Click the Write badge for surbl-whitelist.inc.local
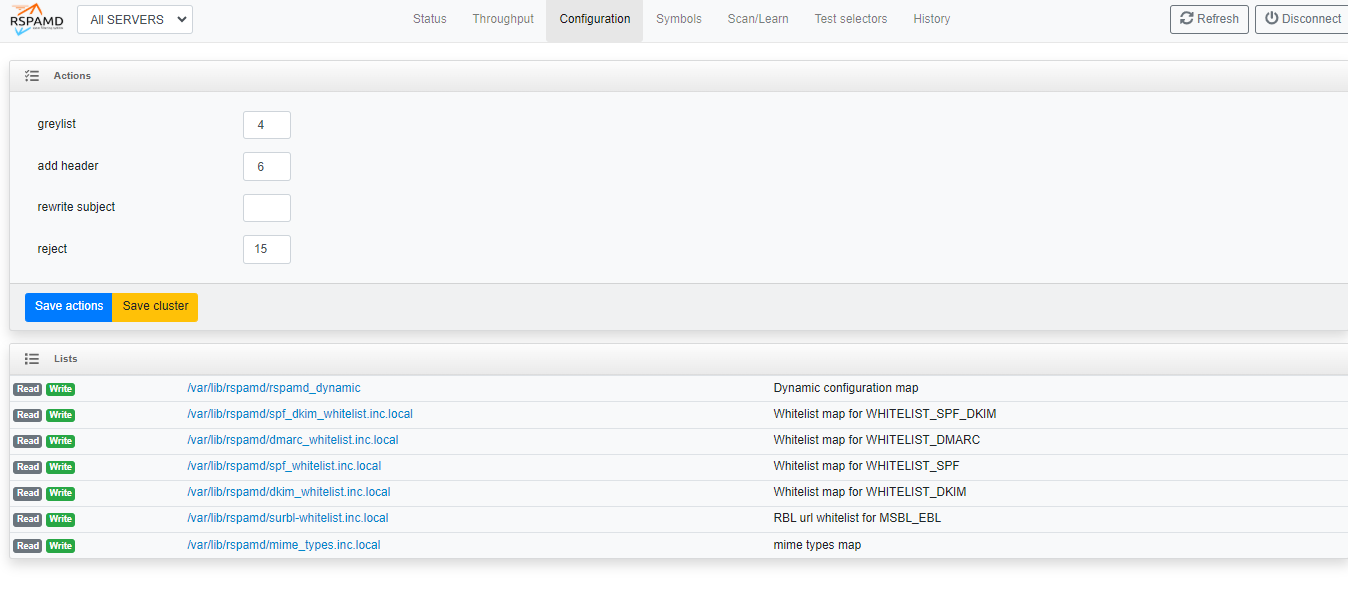Image resolution: width=1348 pixels, height=611 pixels. click(x=60, y=519)
